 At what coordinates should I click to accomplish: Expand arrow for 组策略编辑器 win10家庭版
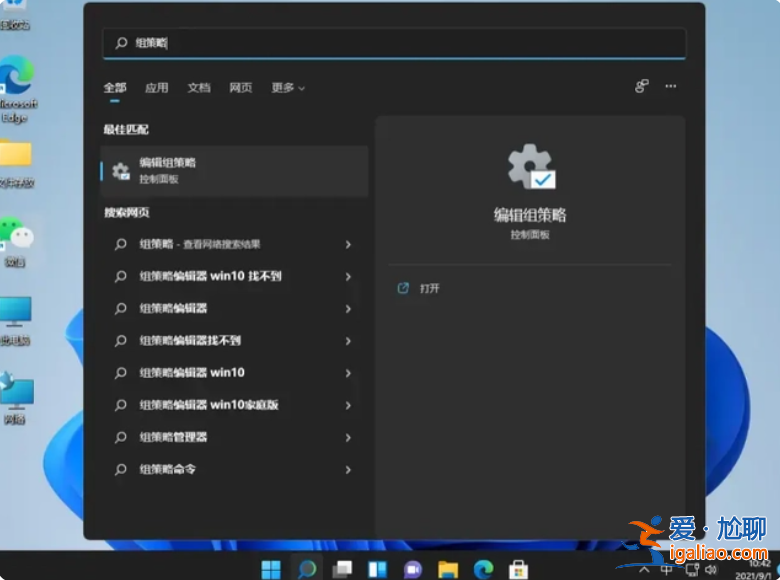pyautogui.click(x=348, y=405)
